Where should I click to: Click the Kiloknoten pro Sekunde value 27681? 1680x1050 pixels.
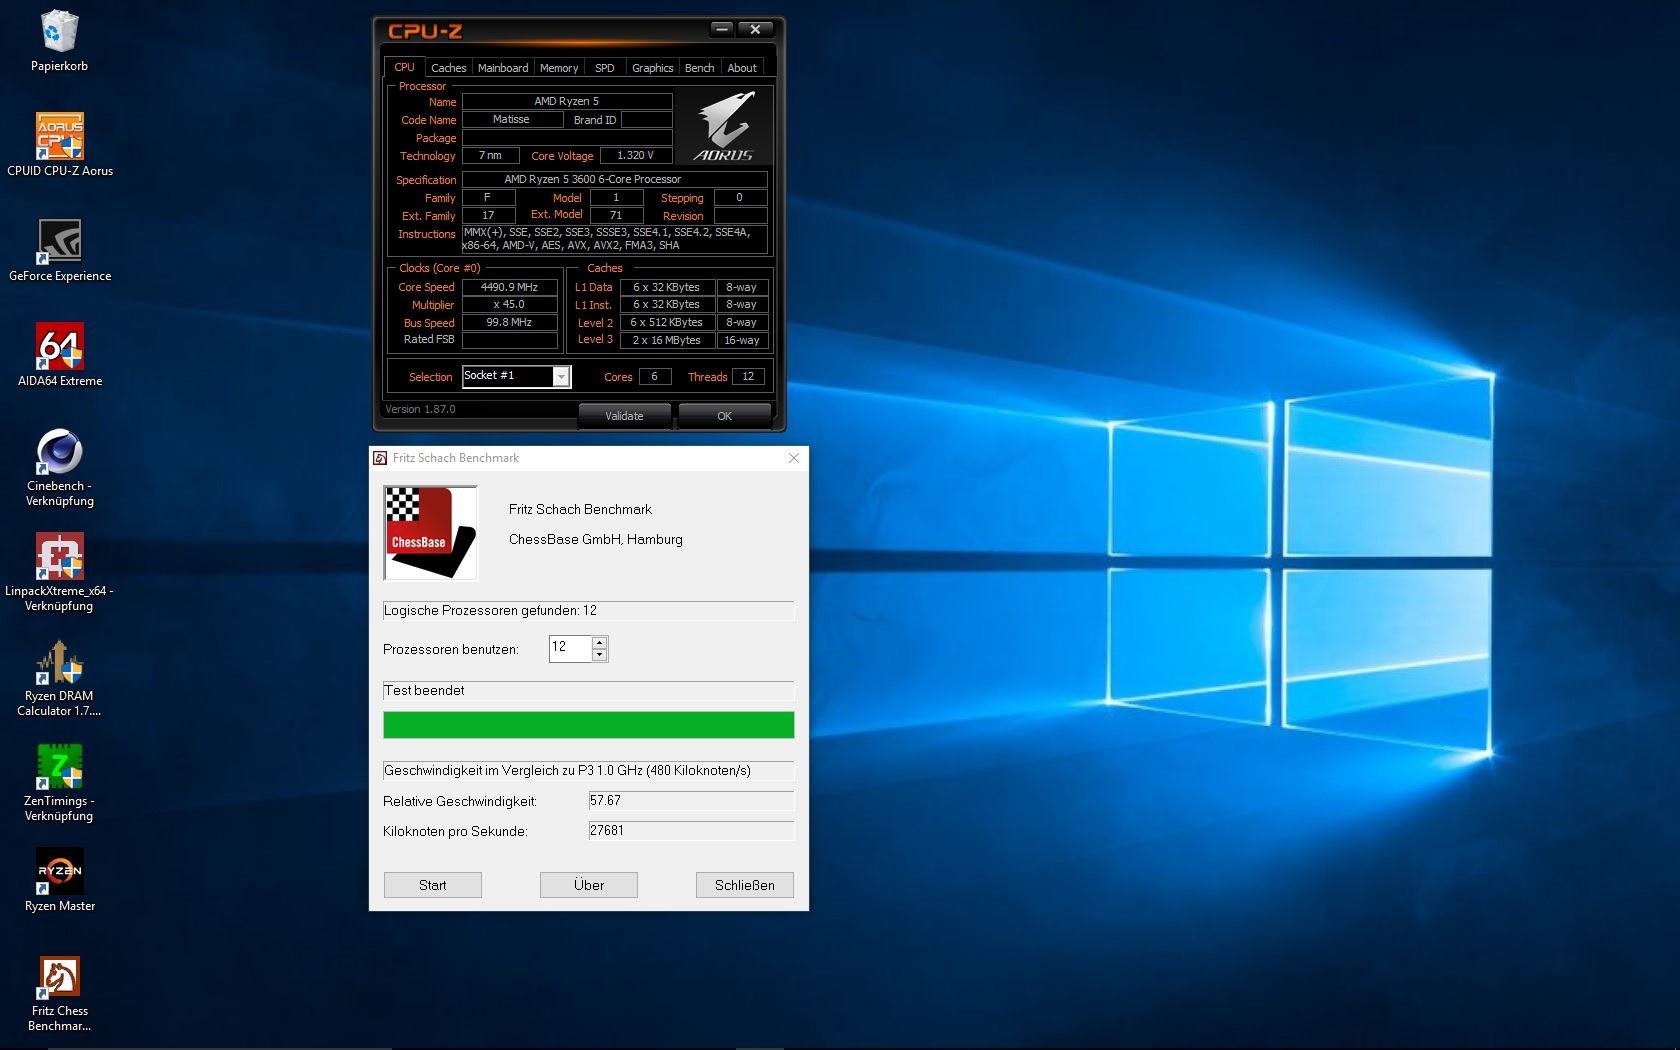pyautogui.click(x=691, y=831)
